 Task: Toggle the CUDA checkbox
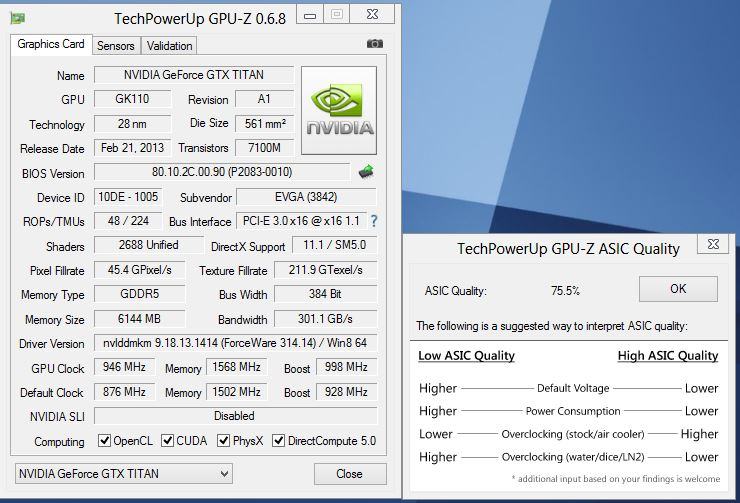[x=167, y=440]
